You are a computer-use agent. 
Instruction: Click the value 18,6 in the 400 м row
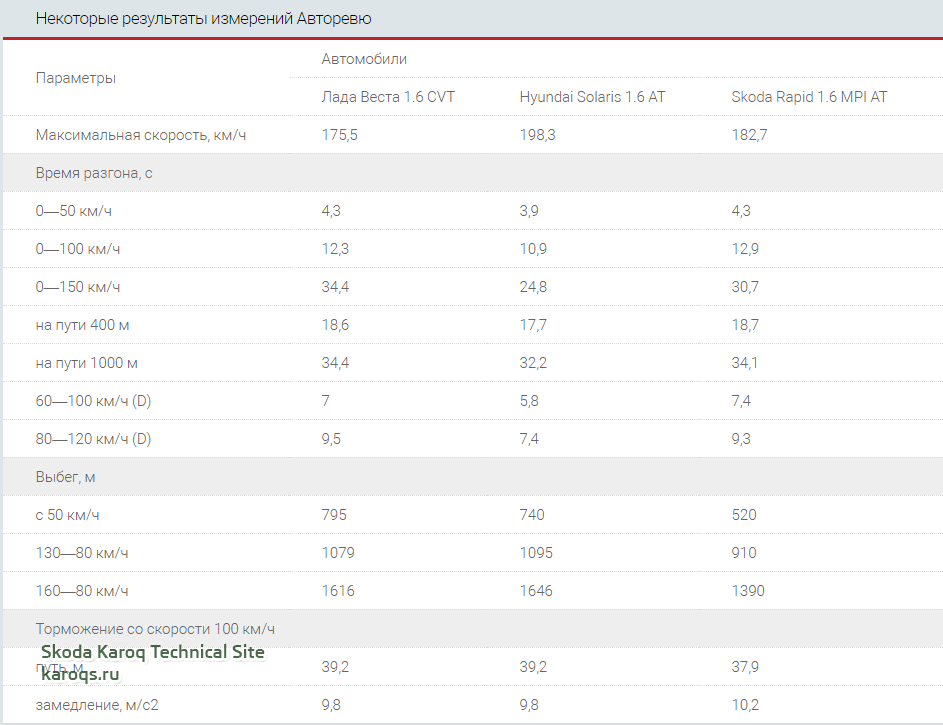coord(334,325)
